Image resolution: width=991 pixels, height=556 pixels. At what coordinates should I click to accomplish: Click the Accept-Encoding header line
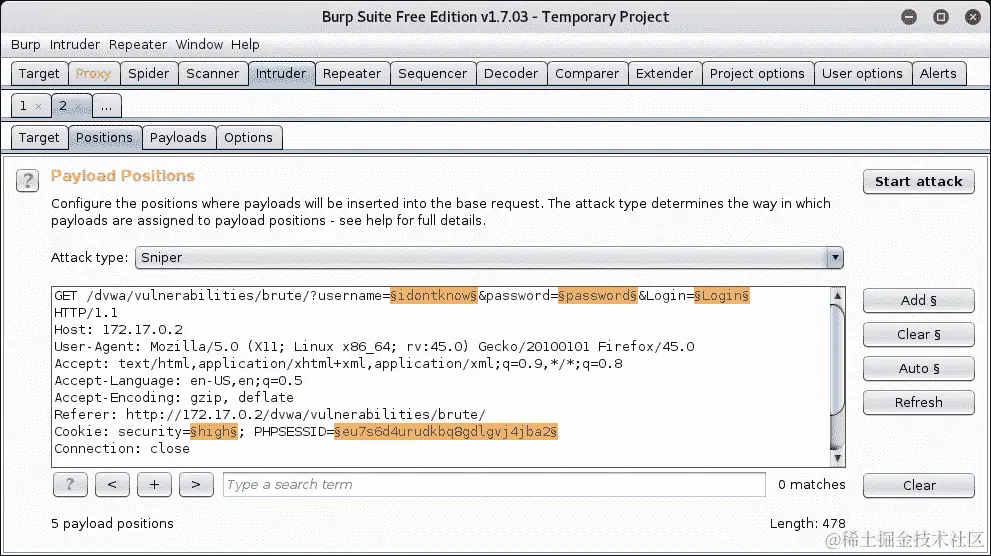click(x=174, y=397)
